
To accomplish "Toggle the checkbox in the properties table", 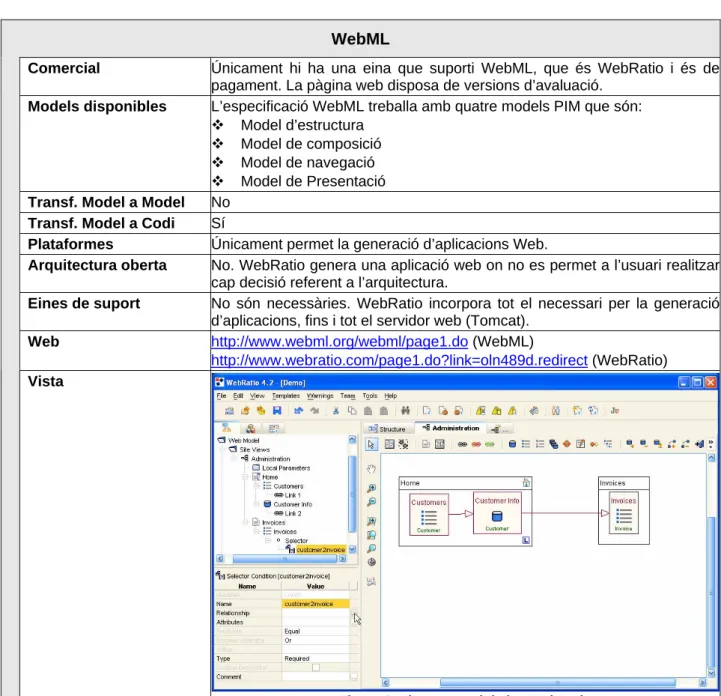I will click(x=316, y=667).
